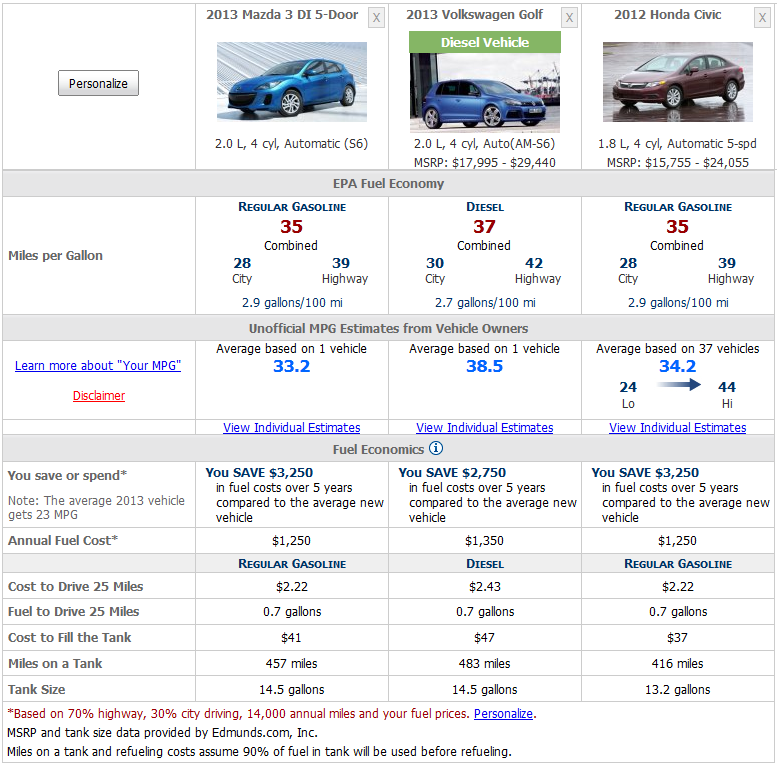View Individual Estimates for the Mazda 3
The width and height of the screenshot is (777, 765).
[x=291, y=427]
